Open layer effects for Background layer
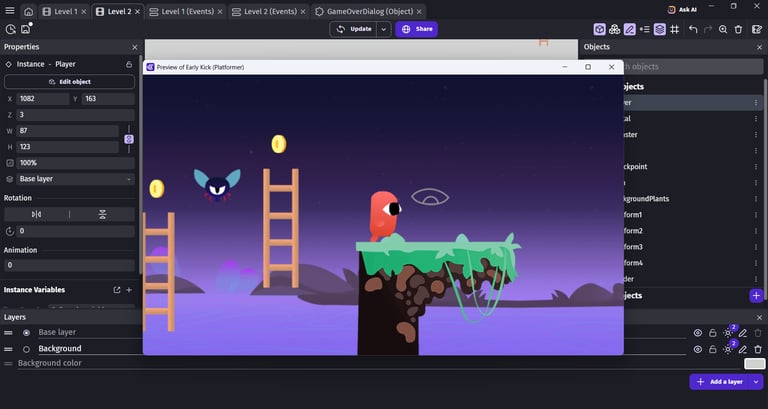 pyautogui.click(x=728, y=349)
